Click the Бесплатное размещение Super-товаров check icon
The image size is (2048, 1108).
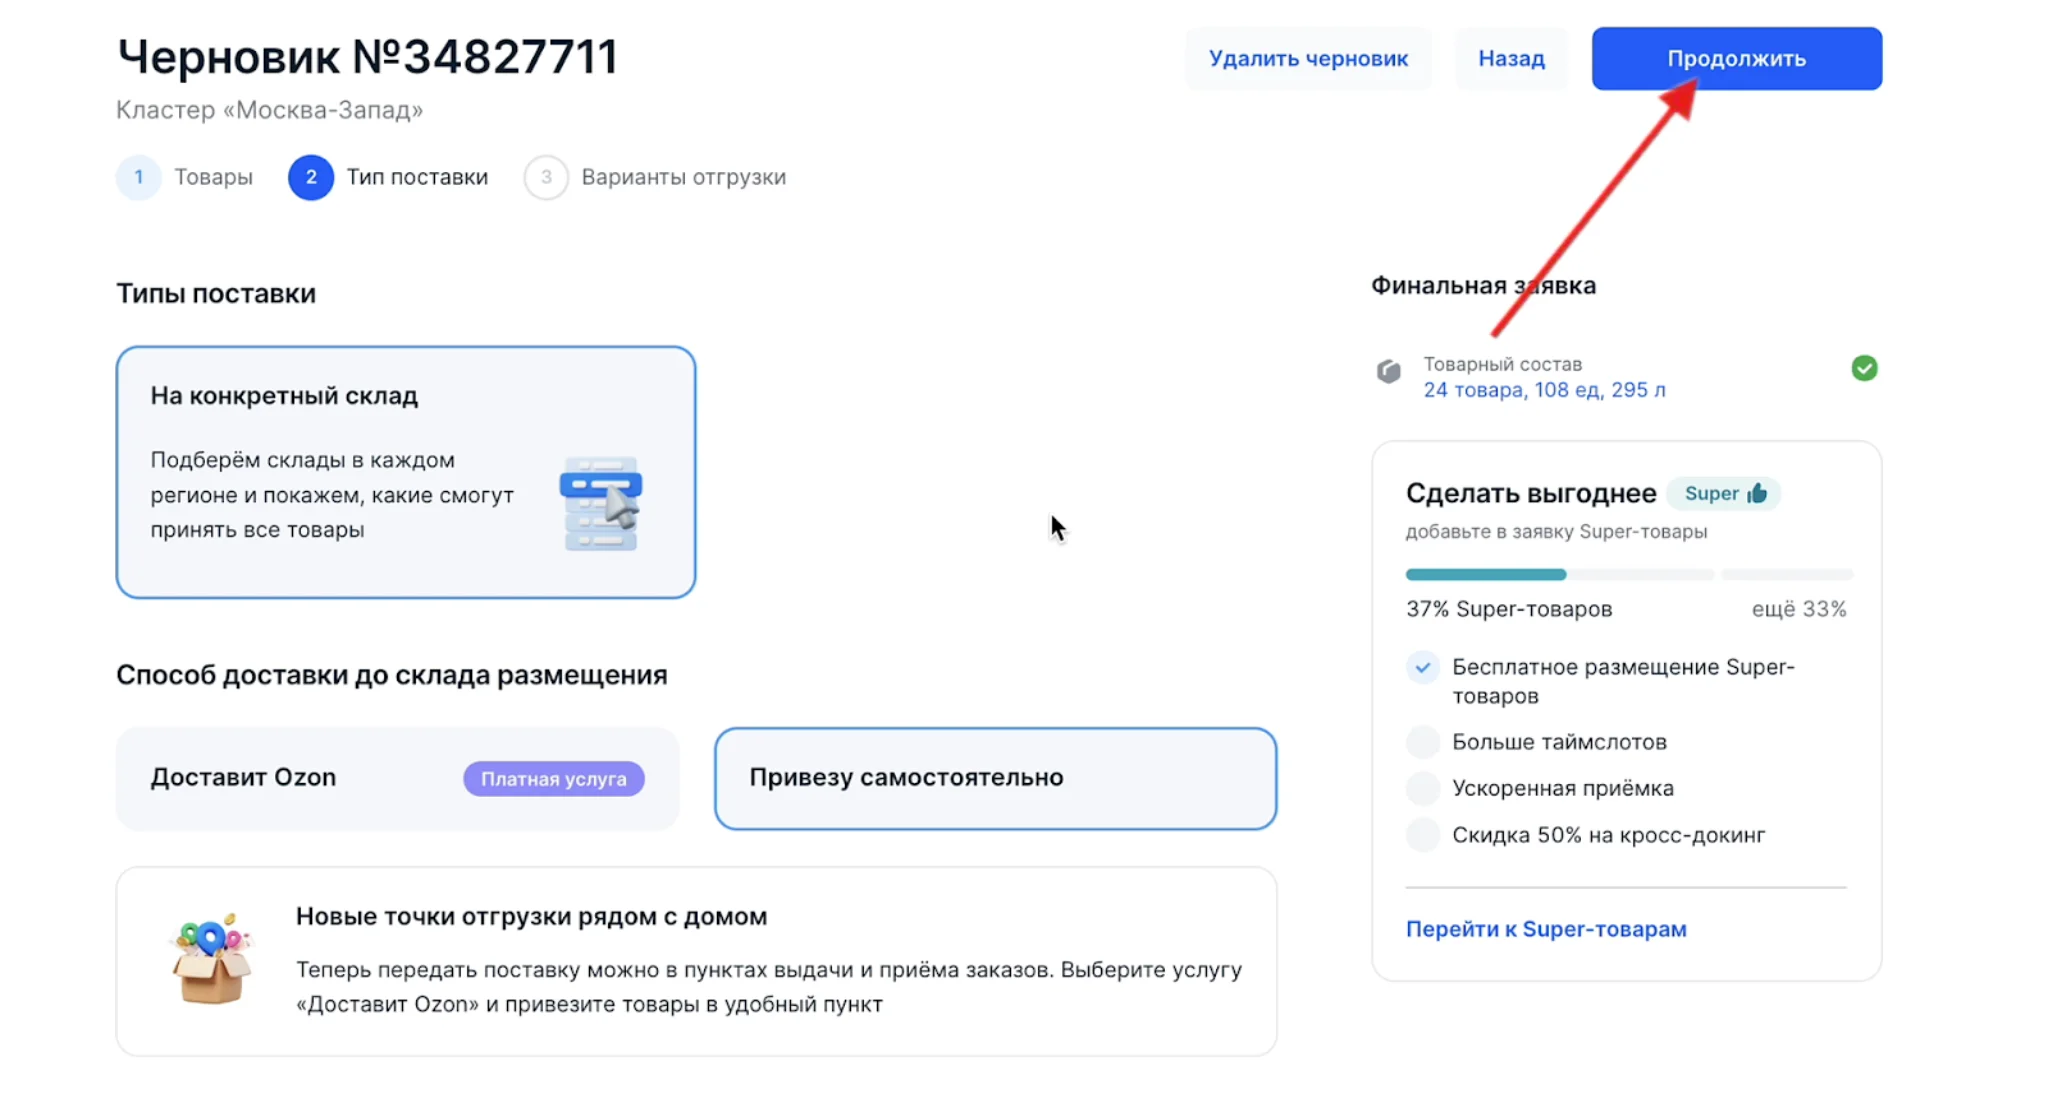[1422, 667]
